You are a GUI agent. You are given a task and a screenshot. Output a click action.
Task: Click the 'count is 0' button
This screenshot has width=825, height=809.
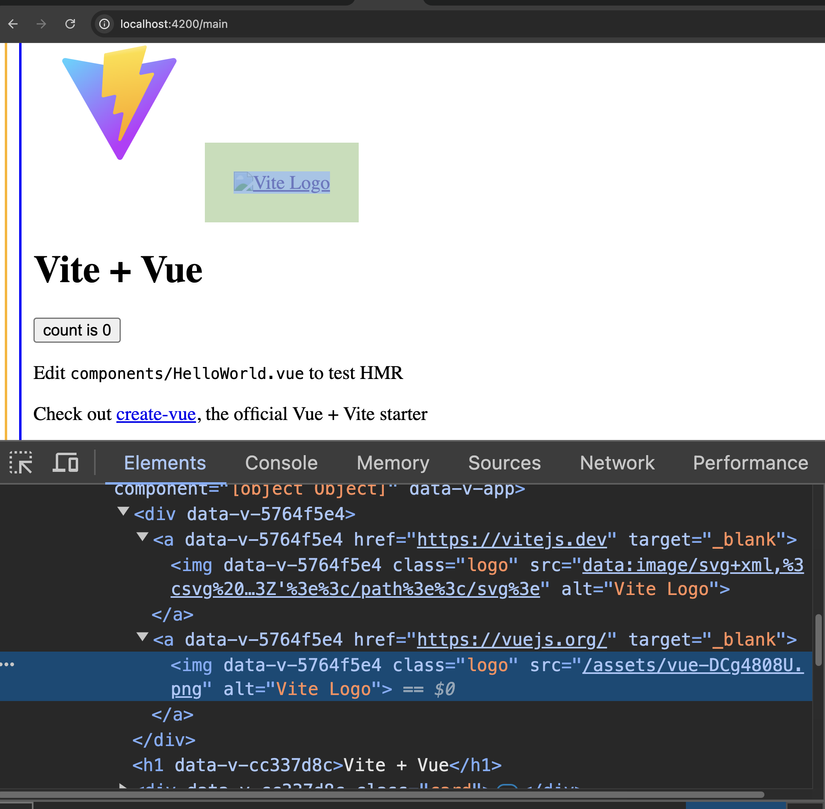tap(77, 330)
